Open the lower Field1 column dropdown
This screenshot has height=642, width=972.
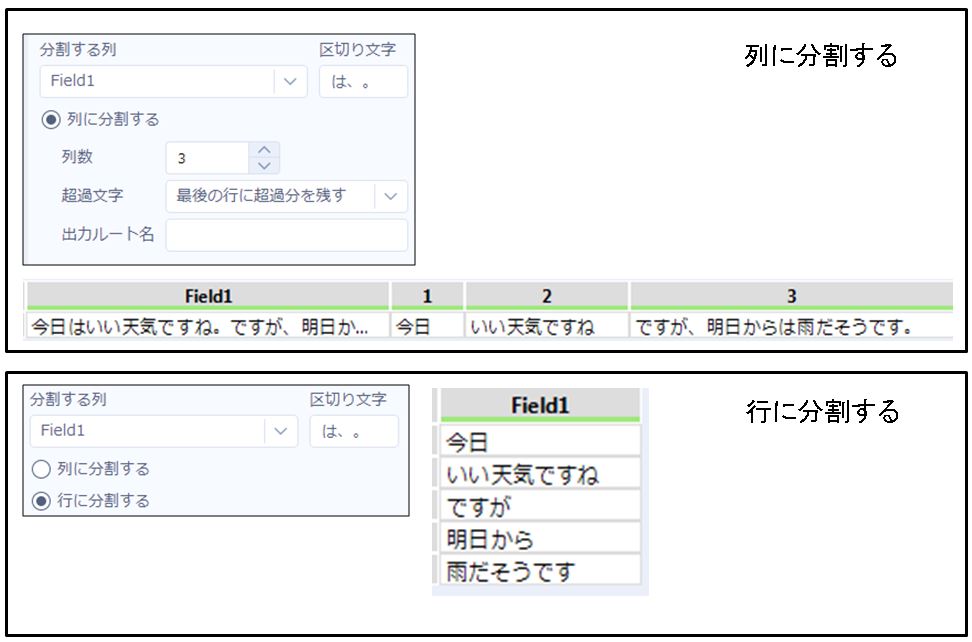pyautogui.click(x=280, y=431)
